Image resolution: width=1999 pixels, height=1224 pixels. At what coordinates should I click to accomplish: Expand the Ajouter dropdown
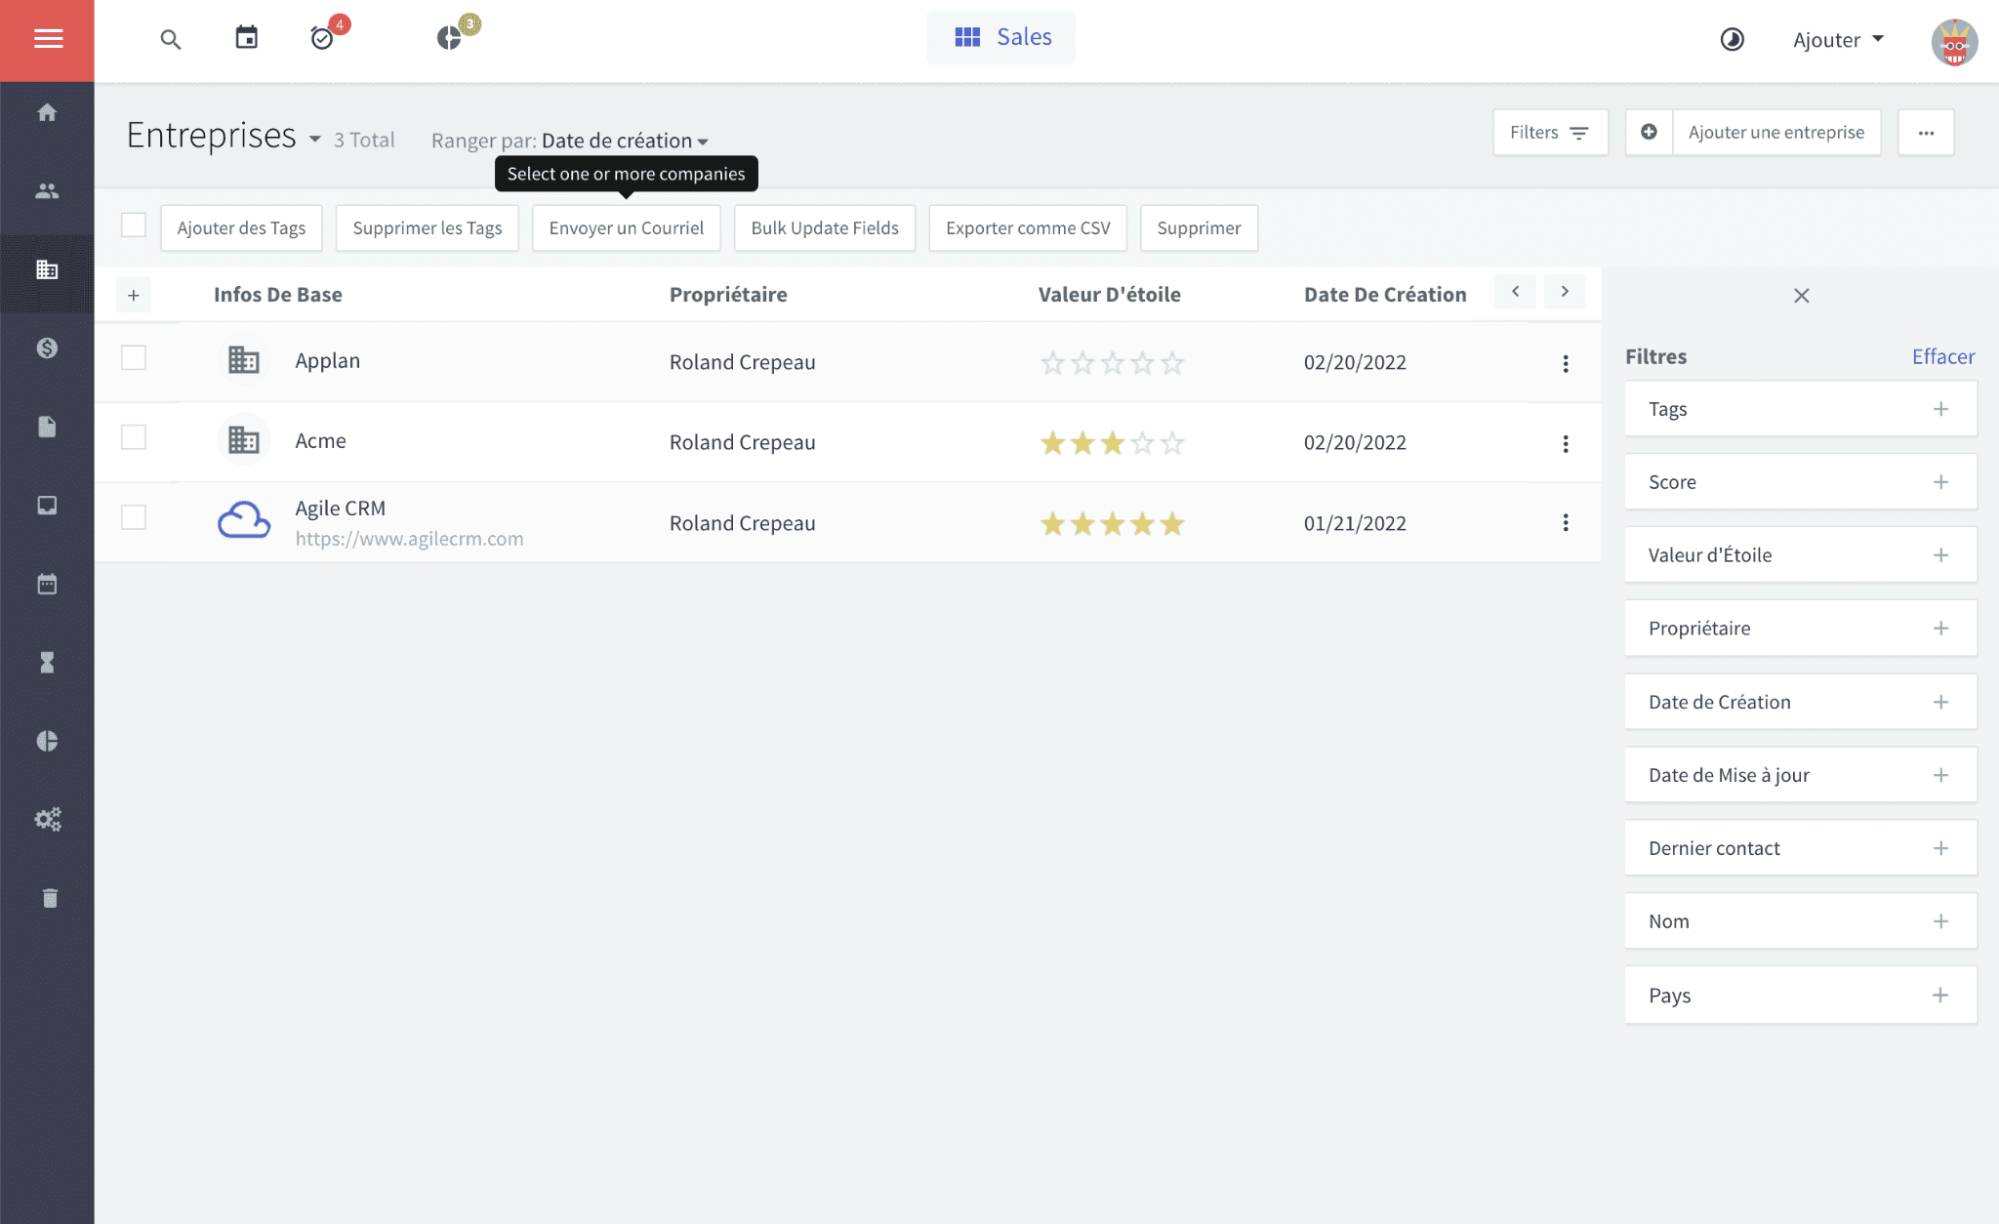pos(1837,40)
